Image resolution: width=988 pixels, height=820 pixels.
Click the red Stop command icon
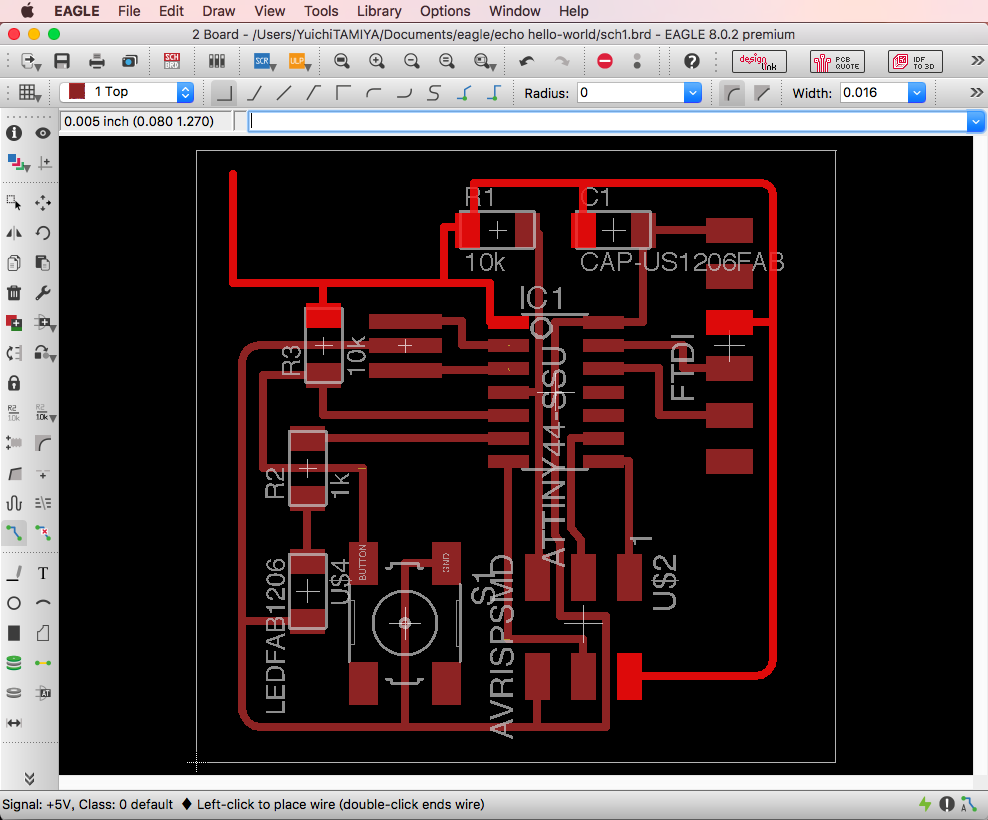tap(605, 61)
